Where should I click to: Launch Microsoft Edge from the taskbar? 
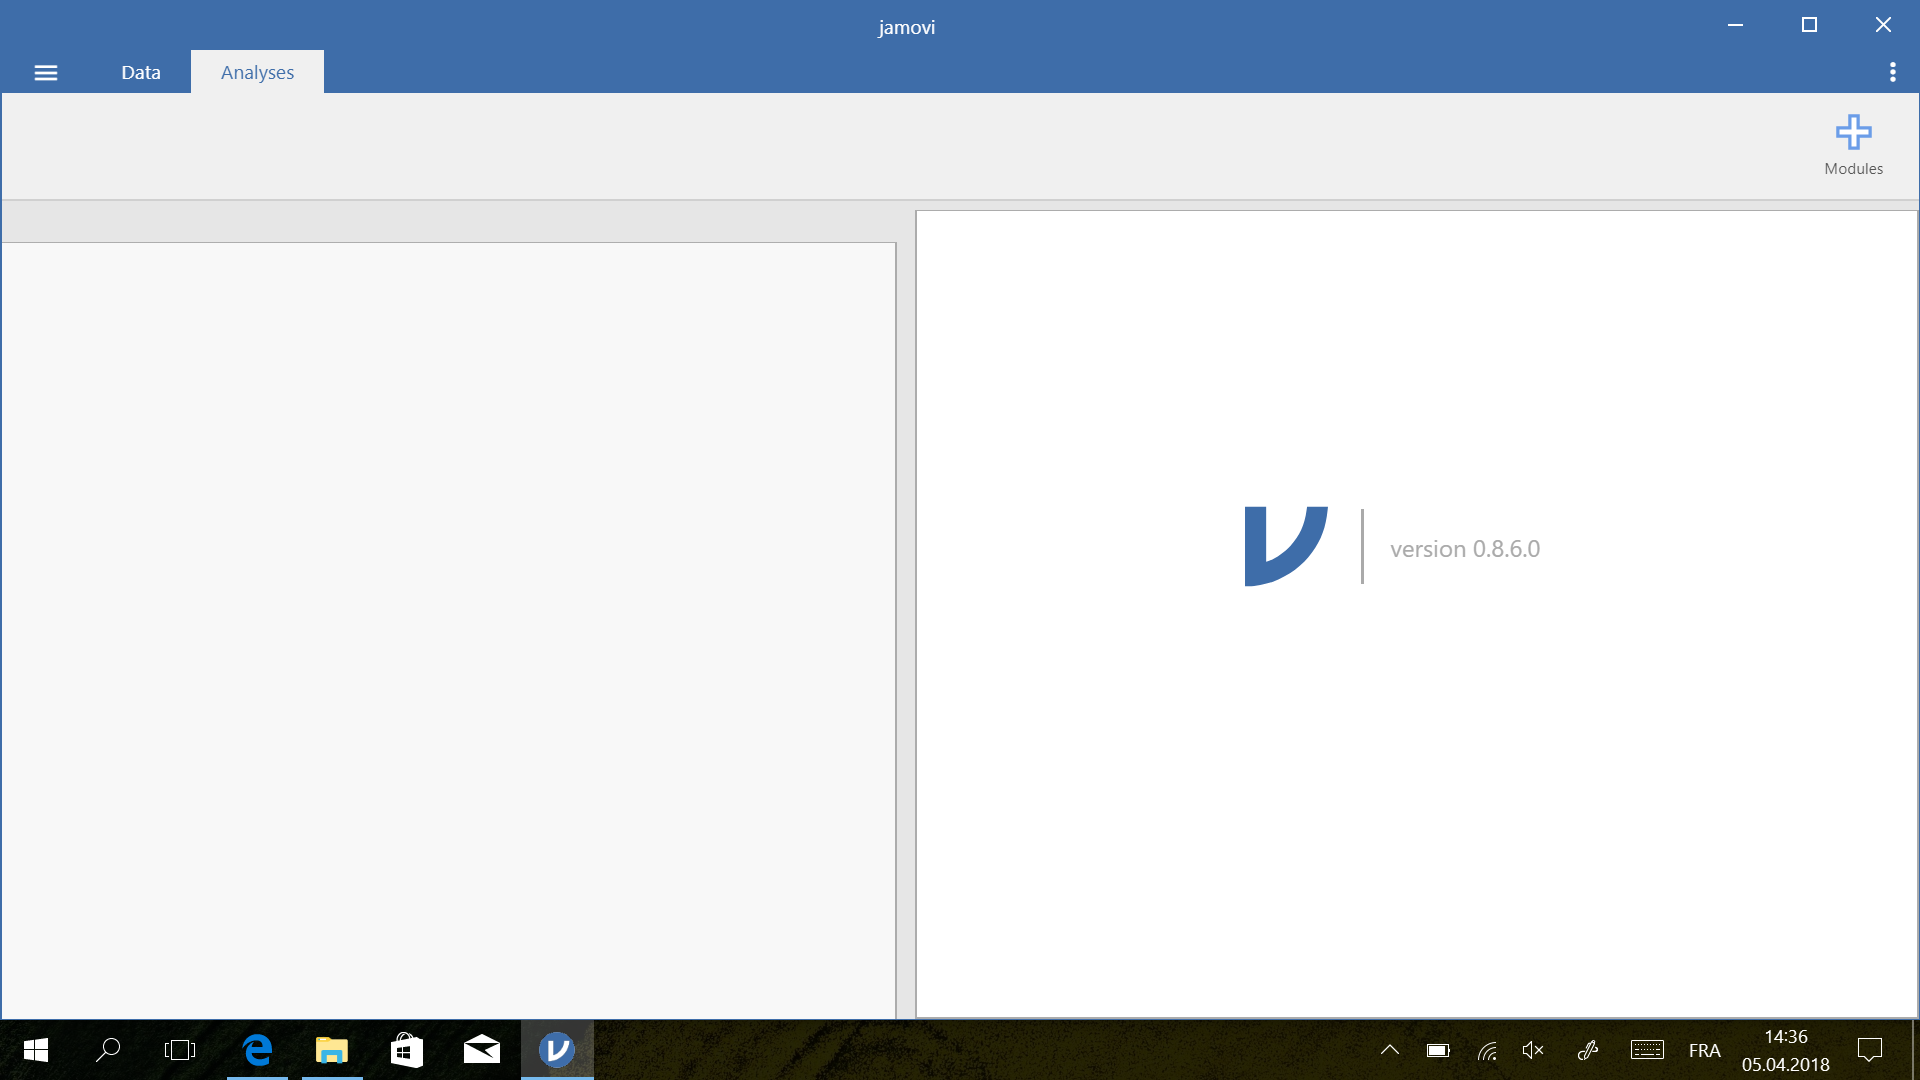257,1050
